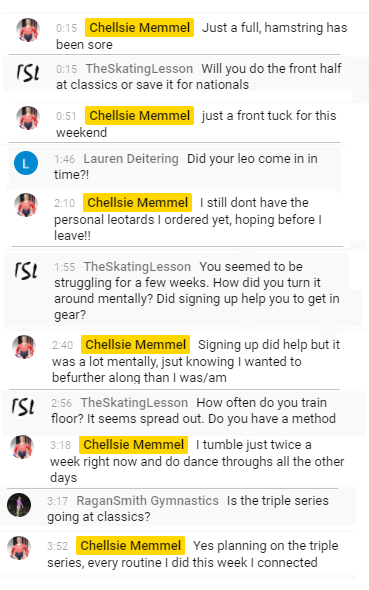Screen dimensions: 369x590
Task: Jump to 3:52 timestamp
Action: click(58, 546)
